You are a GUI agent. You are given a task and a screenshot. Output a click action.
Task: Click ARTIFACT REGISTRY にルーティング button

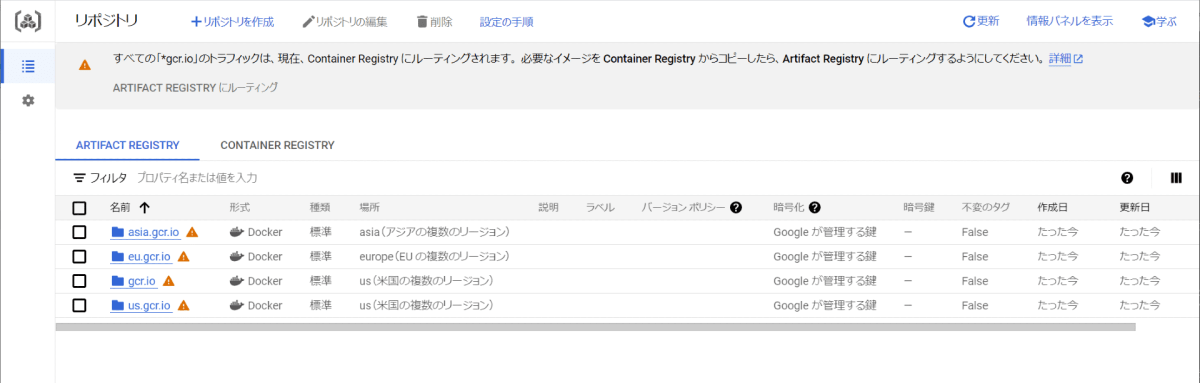tap(195, 88)
